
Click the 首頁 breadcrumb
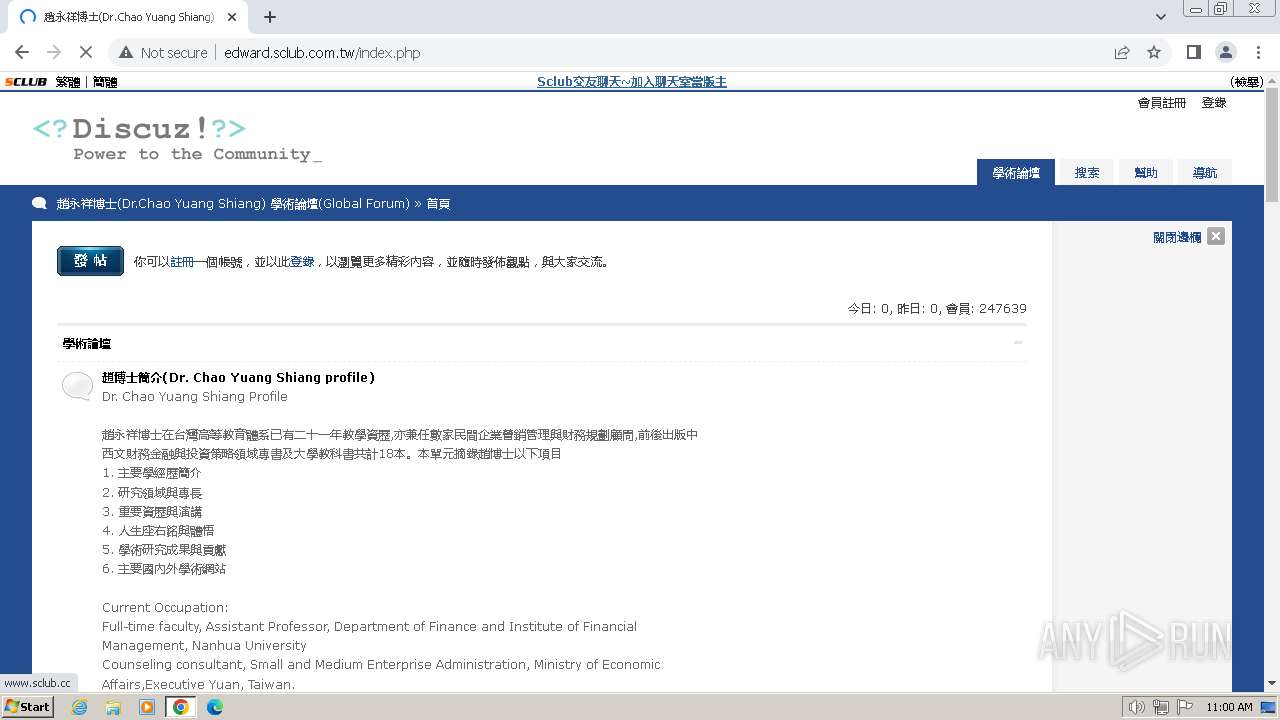438,203
